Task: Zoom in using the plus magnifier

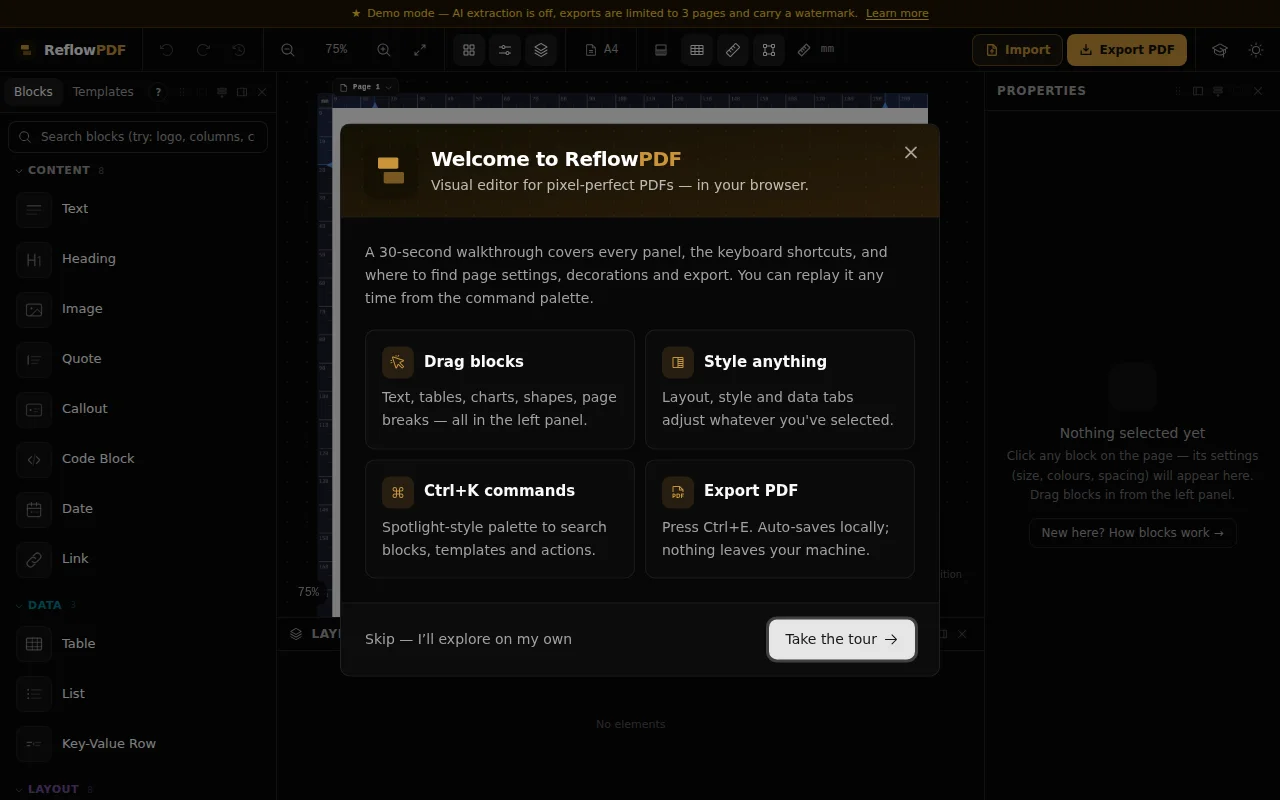Action: (384, 50)
